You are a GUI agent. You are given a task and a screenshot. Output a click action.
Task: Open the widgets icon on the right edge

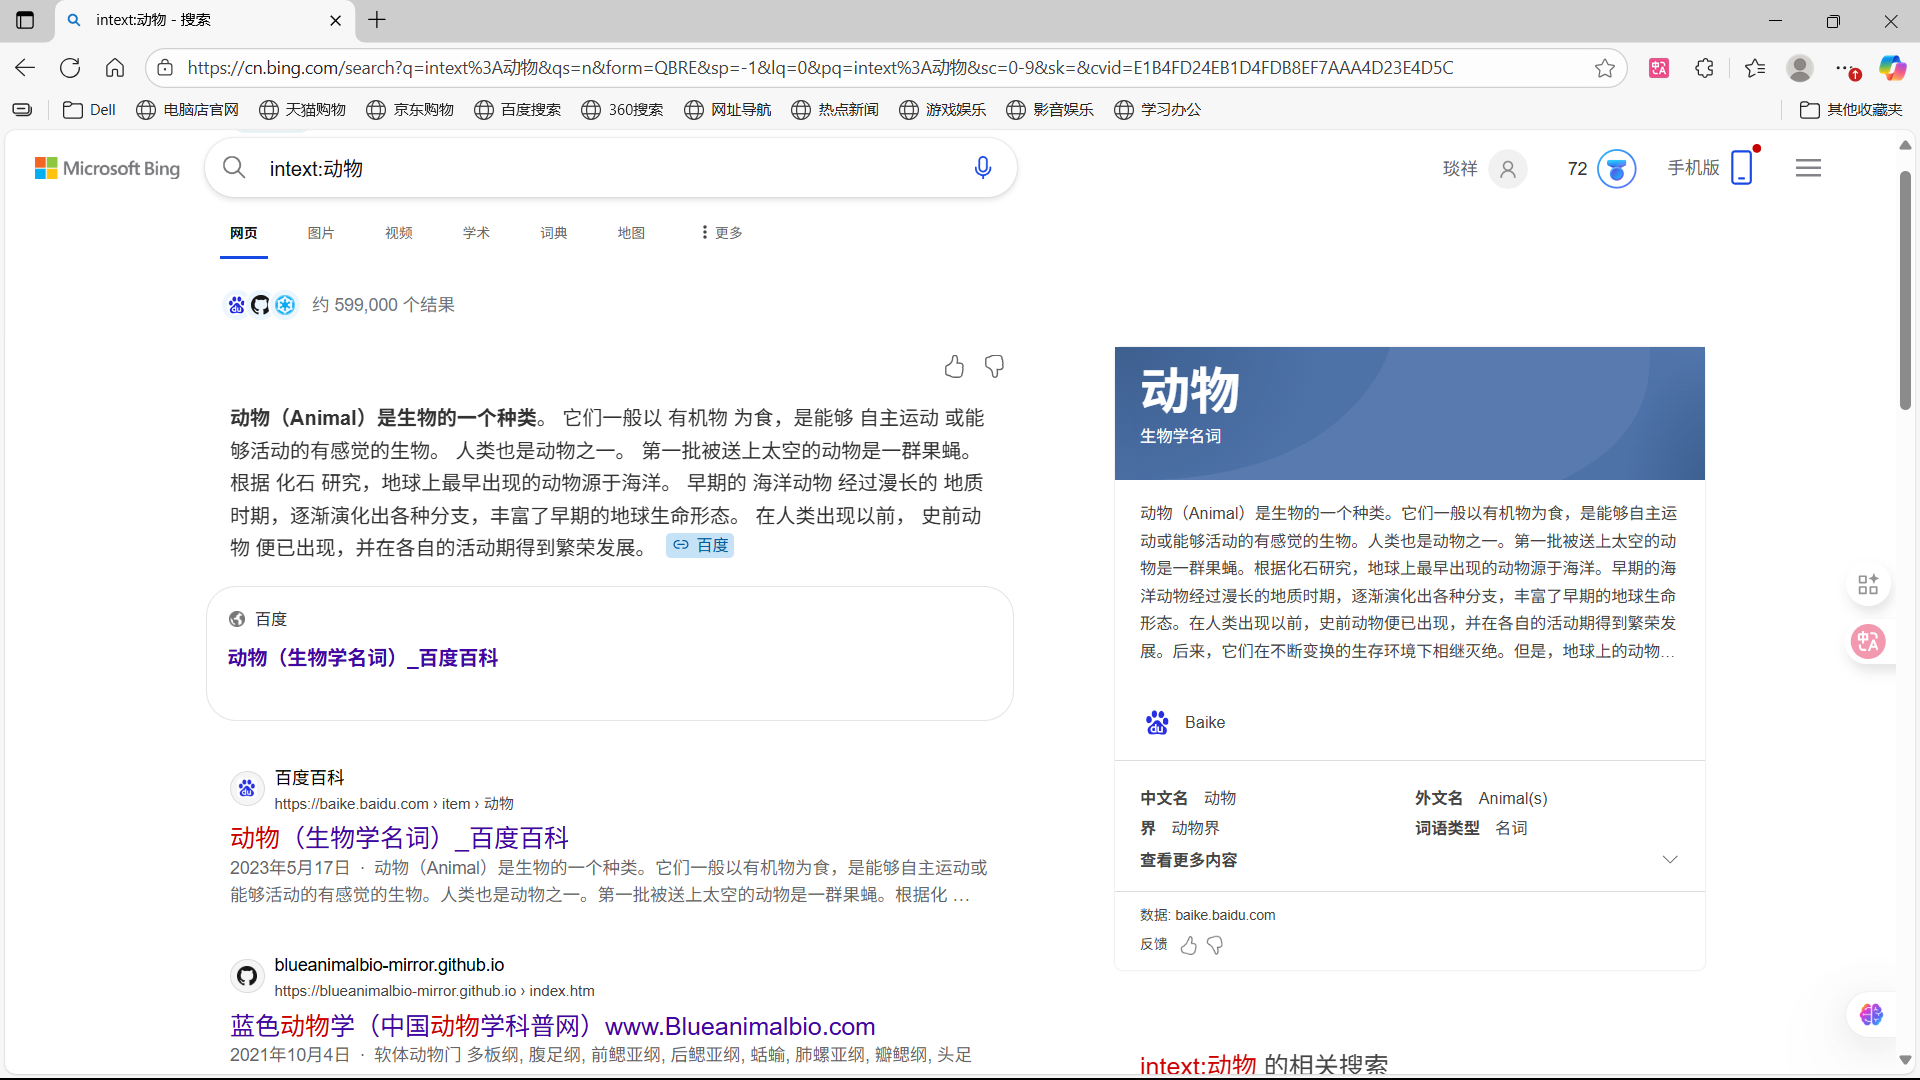(1867, 584)
